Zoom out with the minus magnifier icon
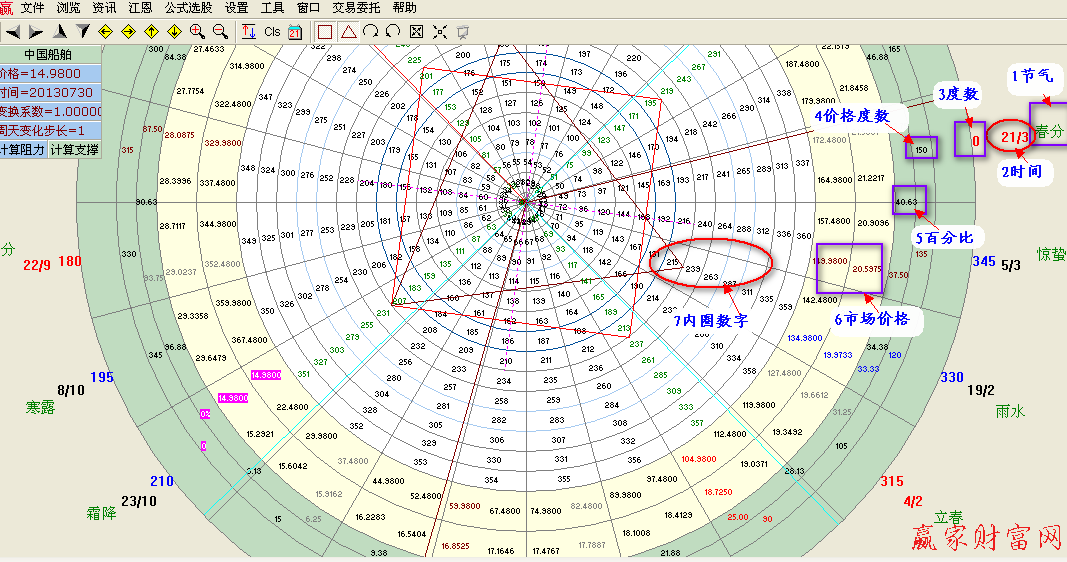Viewport: 1067px width, 562px height. [220, 32]
